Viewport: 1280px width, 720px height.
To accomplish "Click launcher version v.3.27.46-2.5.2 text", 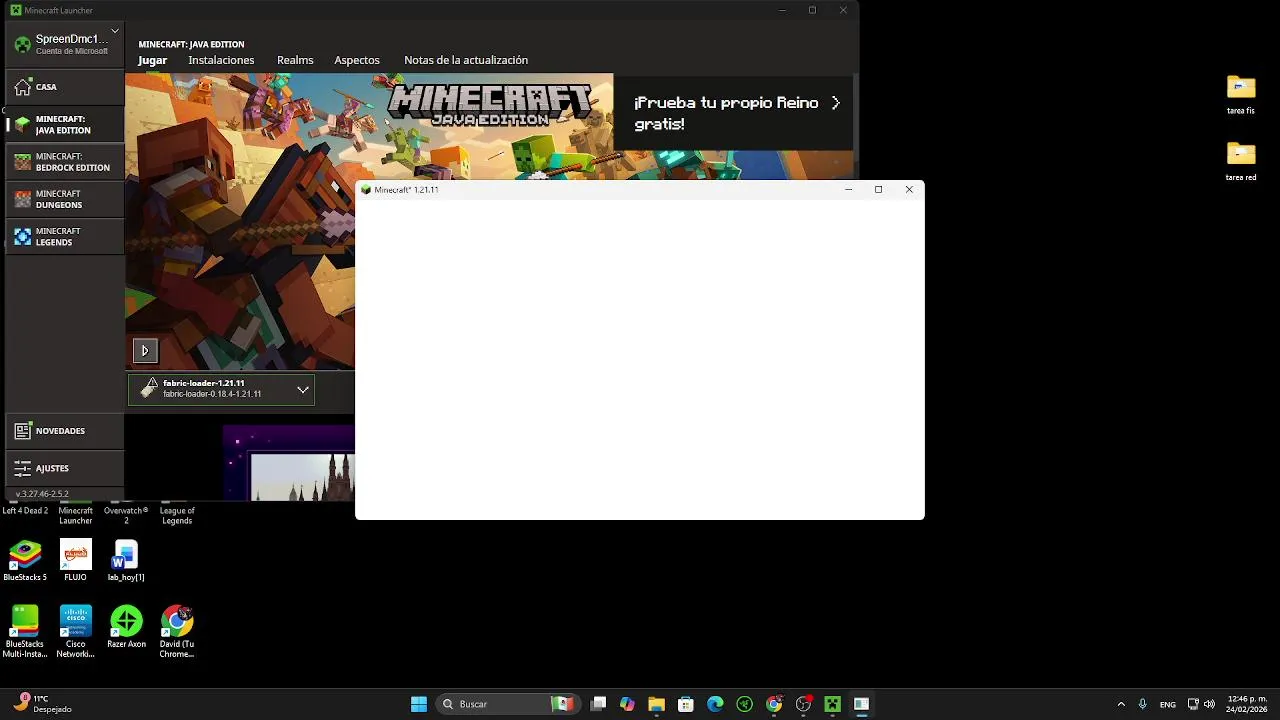I will pyautogui.click(x=42, y=494).
